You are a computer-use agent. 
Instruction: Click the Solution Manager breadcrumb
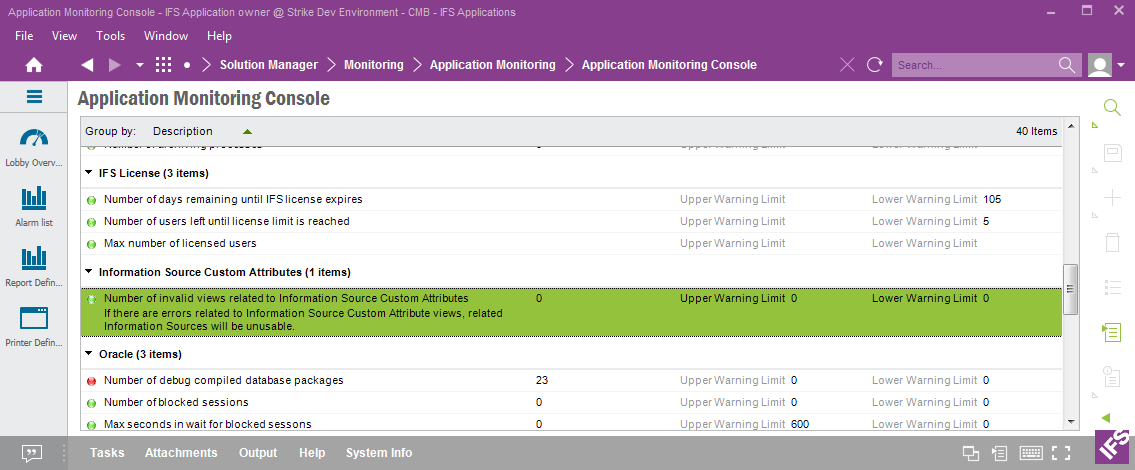[x=269, y=65]
